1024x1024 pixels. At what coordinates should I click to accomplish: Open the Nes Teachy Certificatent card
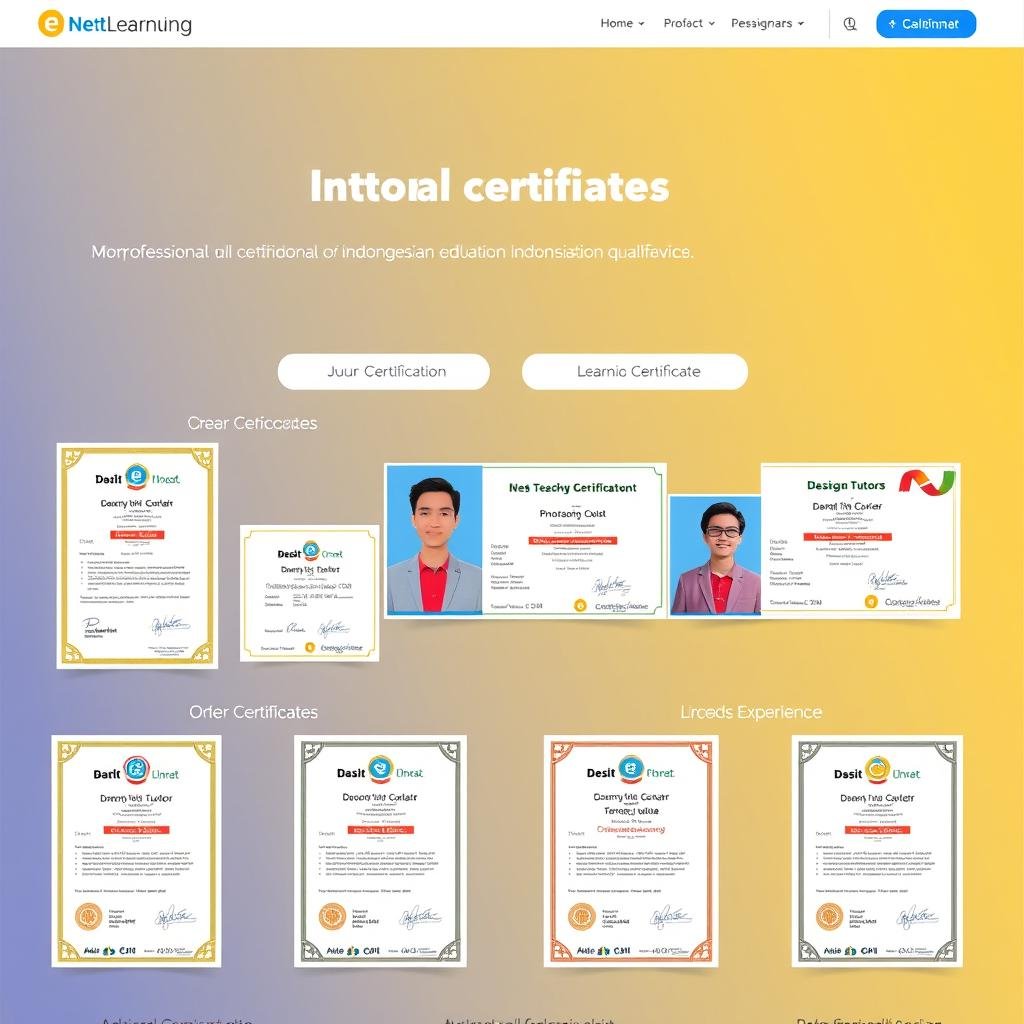[x=574, y=540]
